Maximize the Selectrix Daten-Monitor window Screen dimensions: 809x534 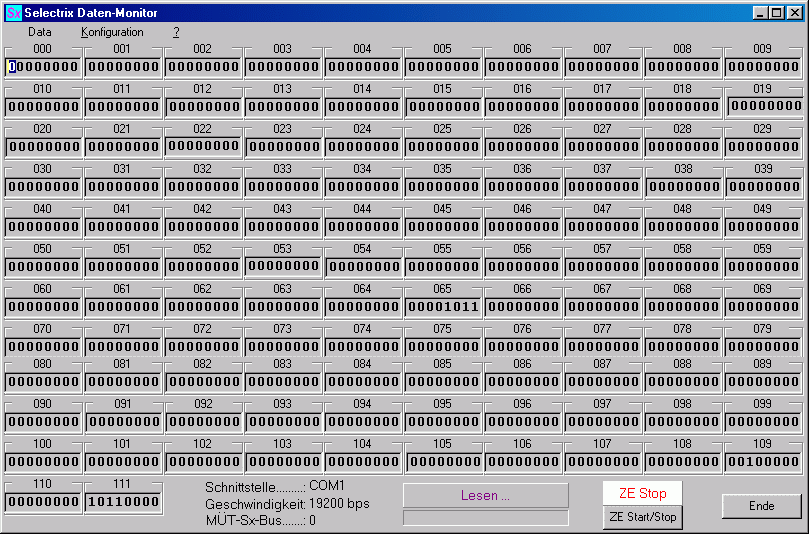777,13
